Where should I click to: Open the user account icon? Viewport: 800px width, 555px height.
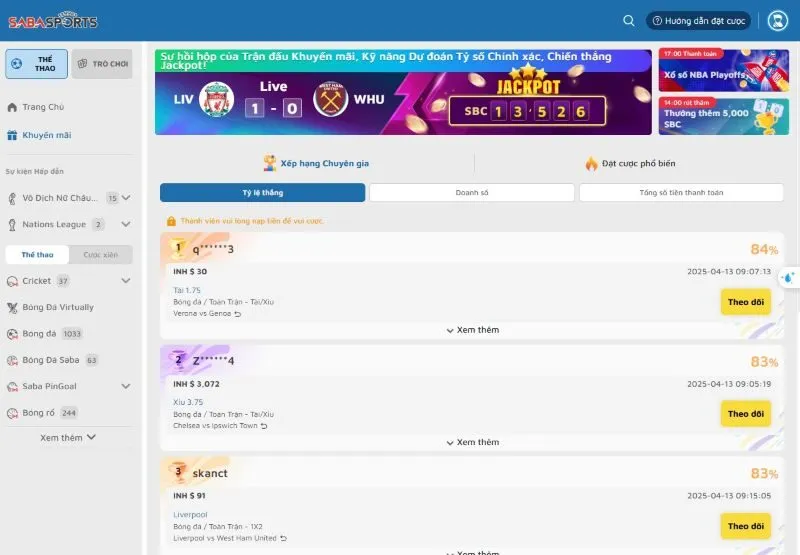pos(777,20)
